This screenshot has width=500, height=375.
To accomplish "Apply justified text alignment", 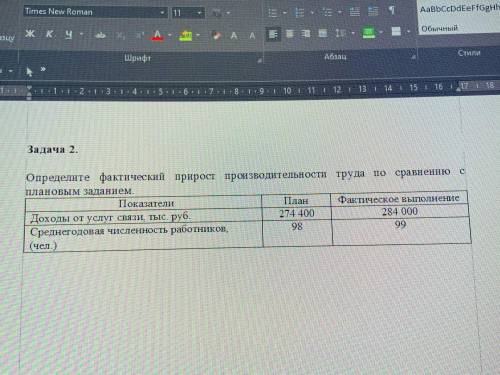I will [x=322, y=33].
